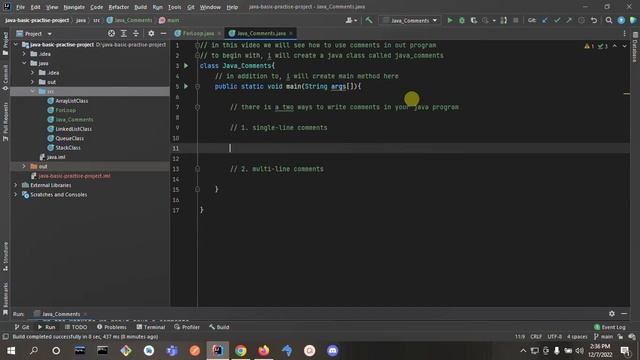Open Run panel settings gear
Screen dimensions: 640x360
[612, 313]
